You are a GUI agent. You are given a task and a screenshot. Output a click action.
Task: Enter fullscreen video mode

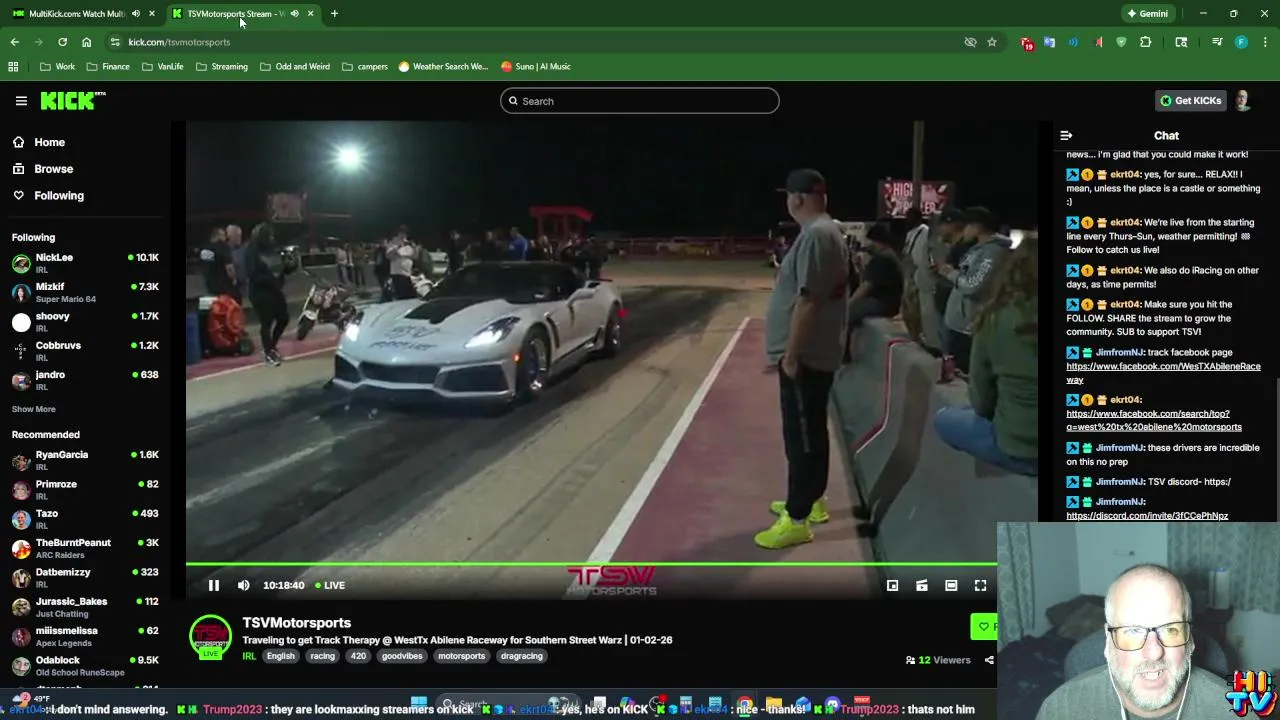point(981,585)
